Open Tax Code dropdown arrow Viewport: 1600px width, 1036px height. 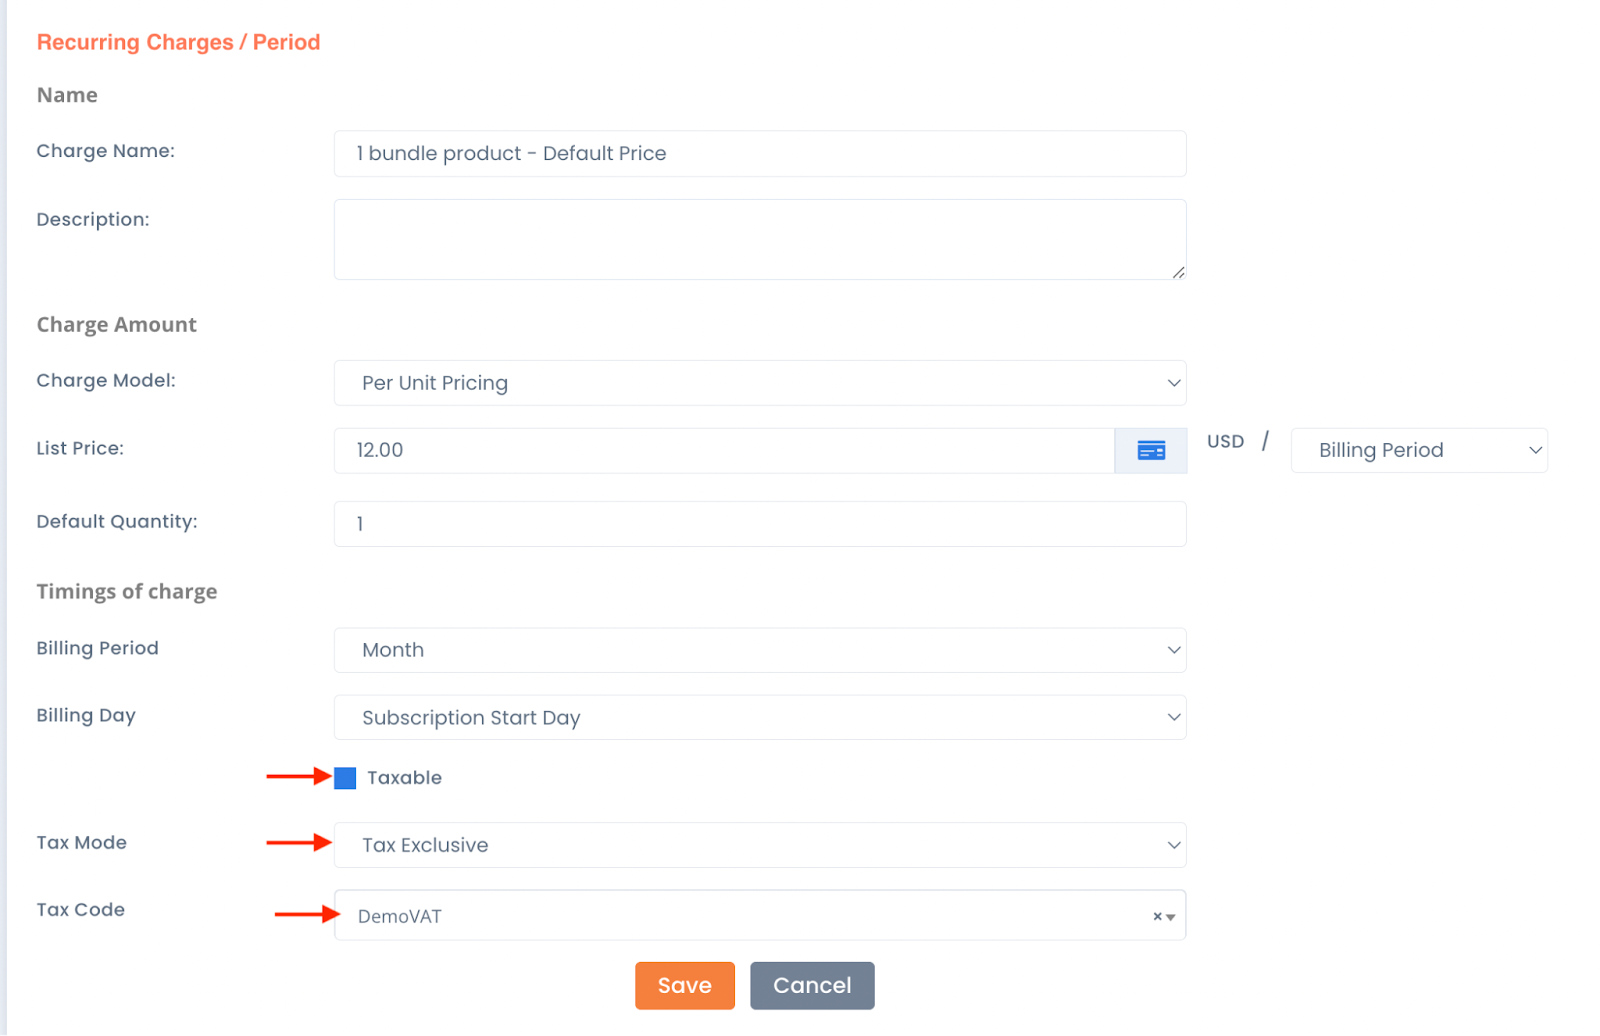(1171, 917)
